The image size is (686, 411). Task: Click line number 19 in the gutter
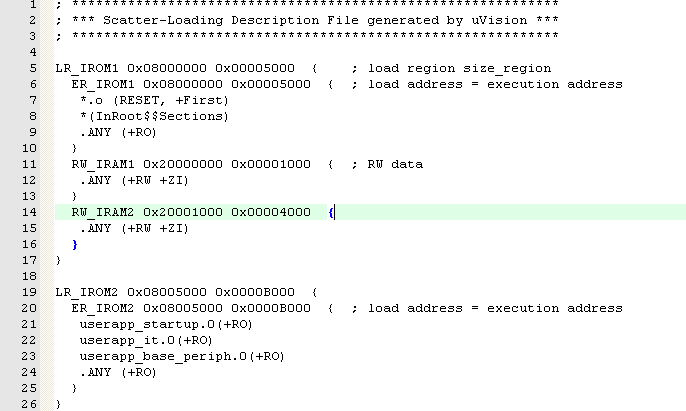coord(29,292)
